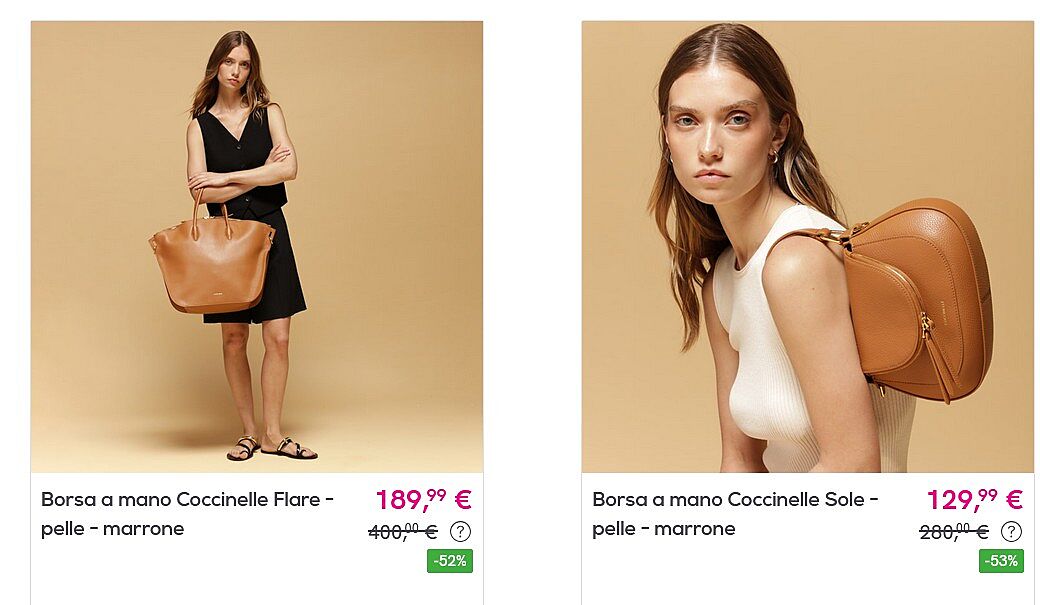
Task: Click the price info question mark for Sole bag
Action: [x=1011, y=531]
